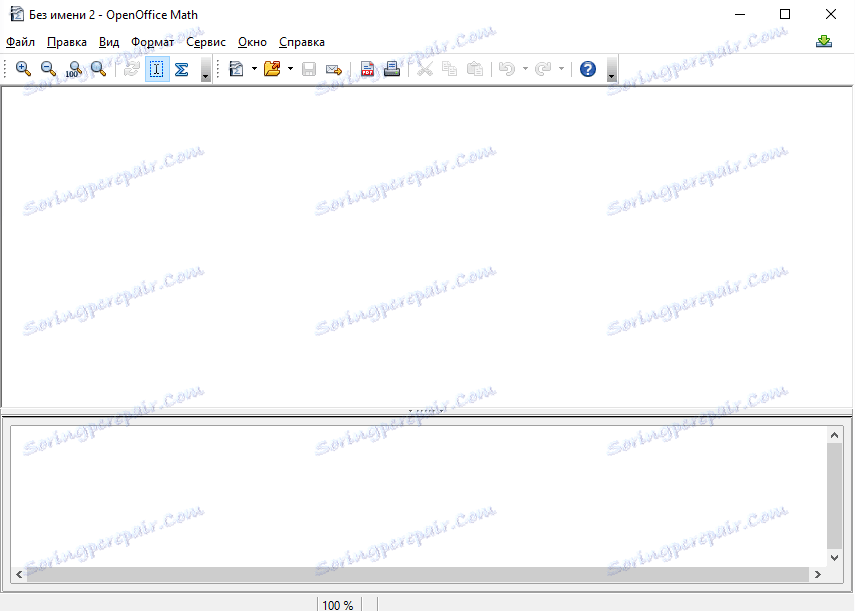
Task: Export the formula as PDF
Action: [x=368, y=69]
